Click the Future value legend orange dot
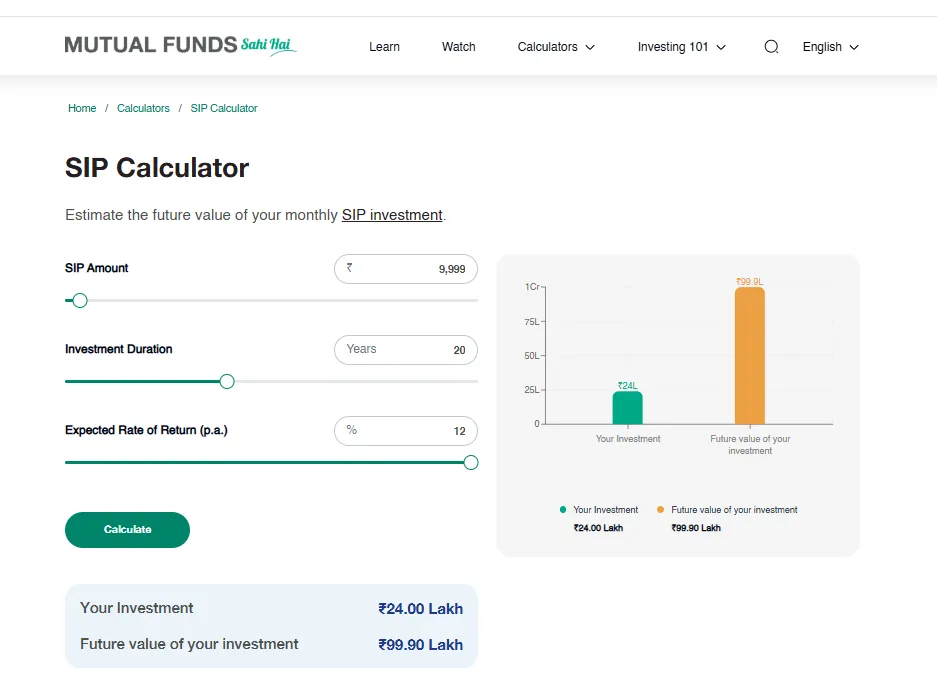 point(660,510)
